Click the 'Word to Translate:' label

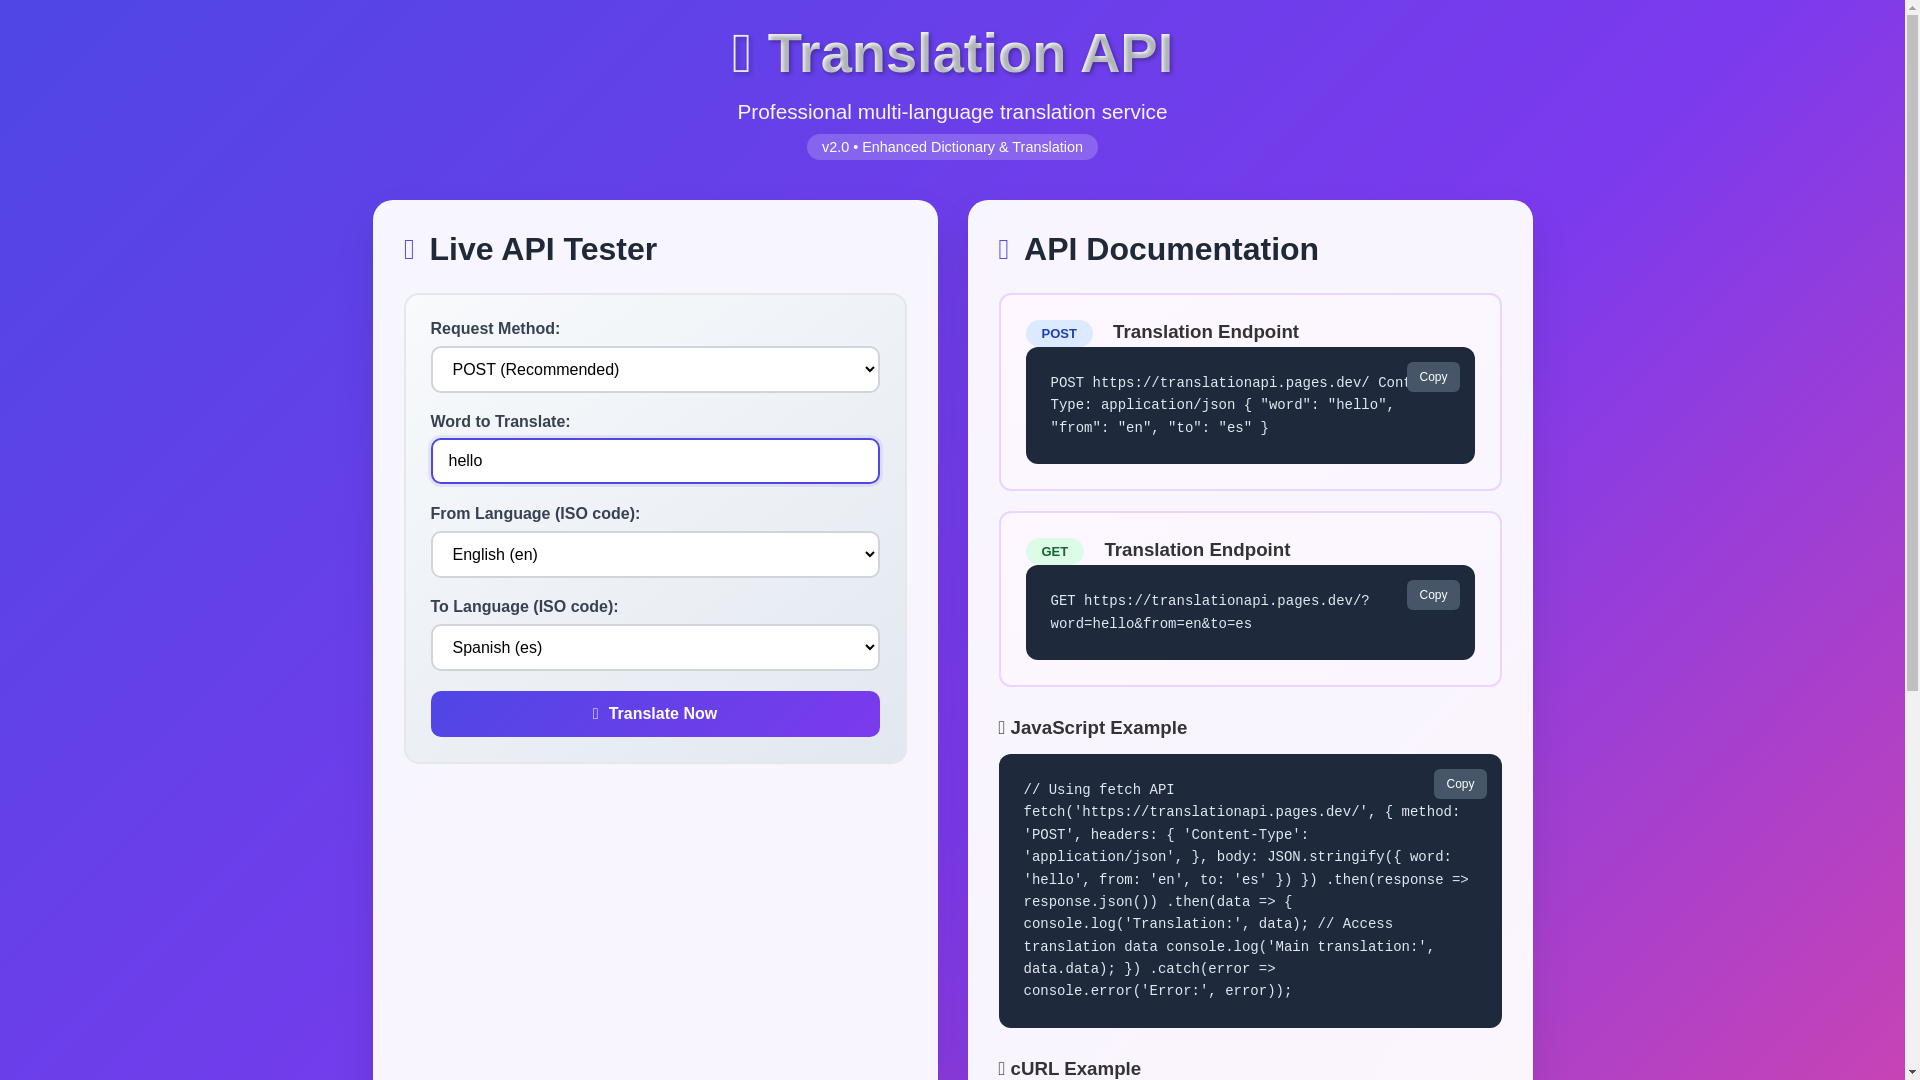500,422
